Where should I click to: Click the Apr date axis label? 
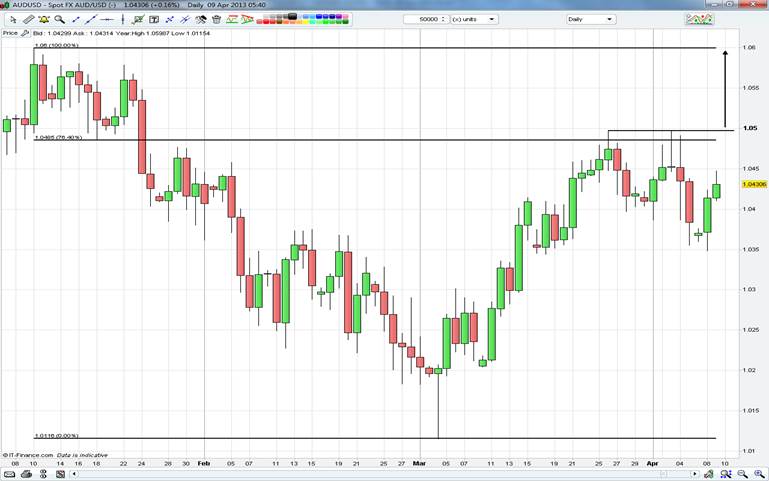tap(652, 463)
